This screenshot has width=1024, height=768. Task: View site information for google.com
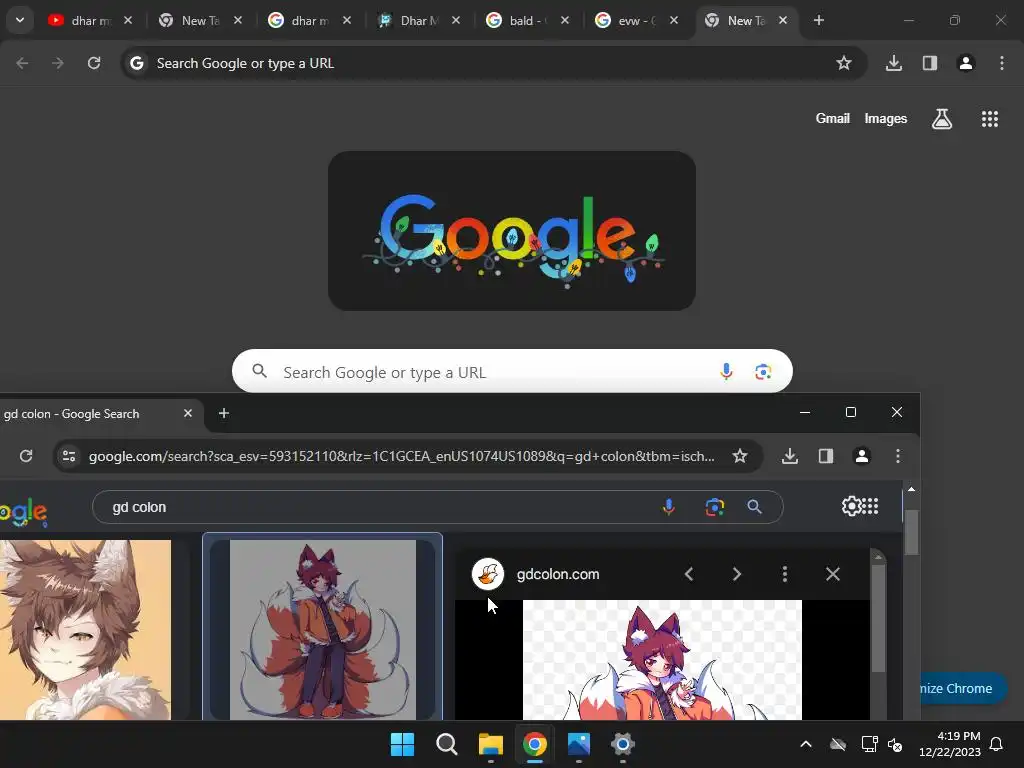tap(69, 456)
